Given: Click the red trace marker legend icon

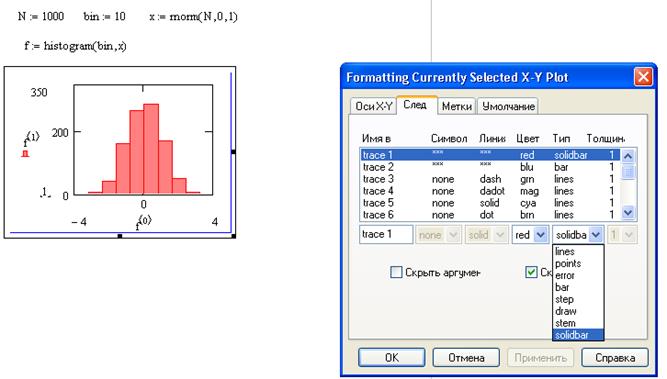Looking at the screenshot, I should pos(25,154).
